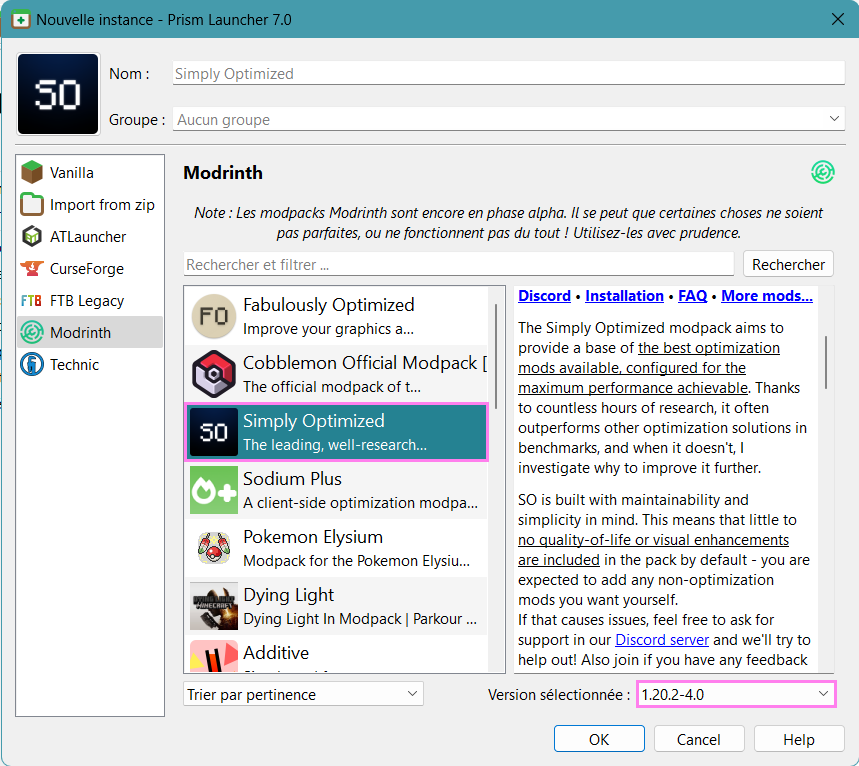Click the Sodium Plus green icon
Screen dimensions: 859x766
(x=214, y=490)
